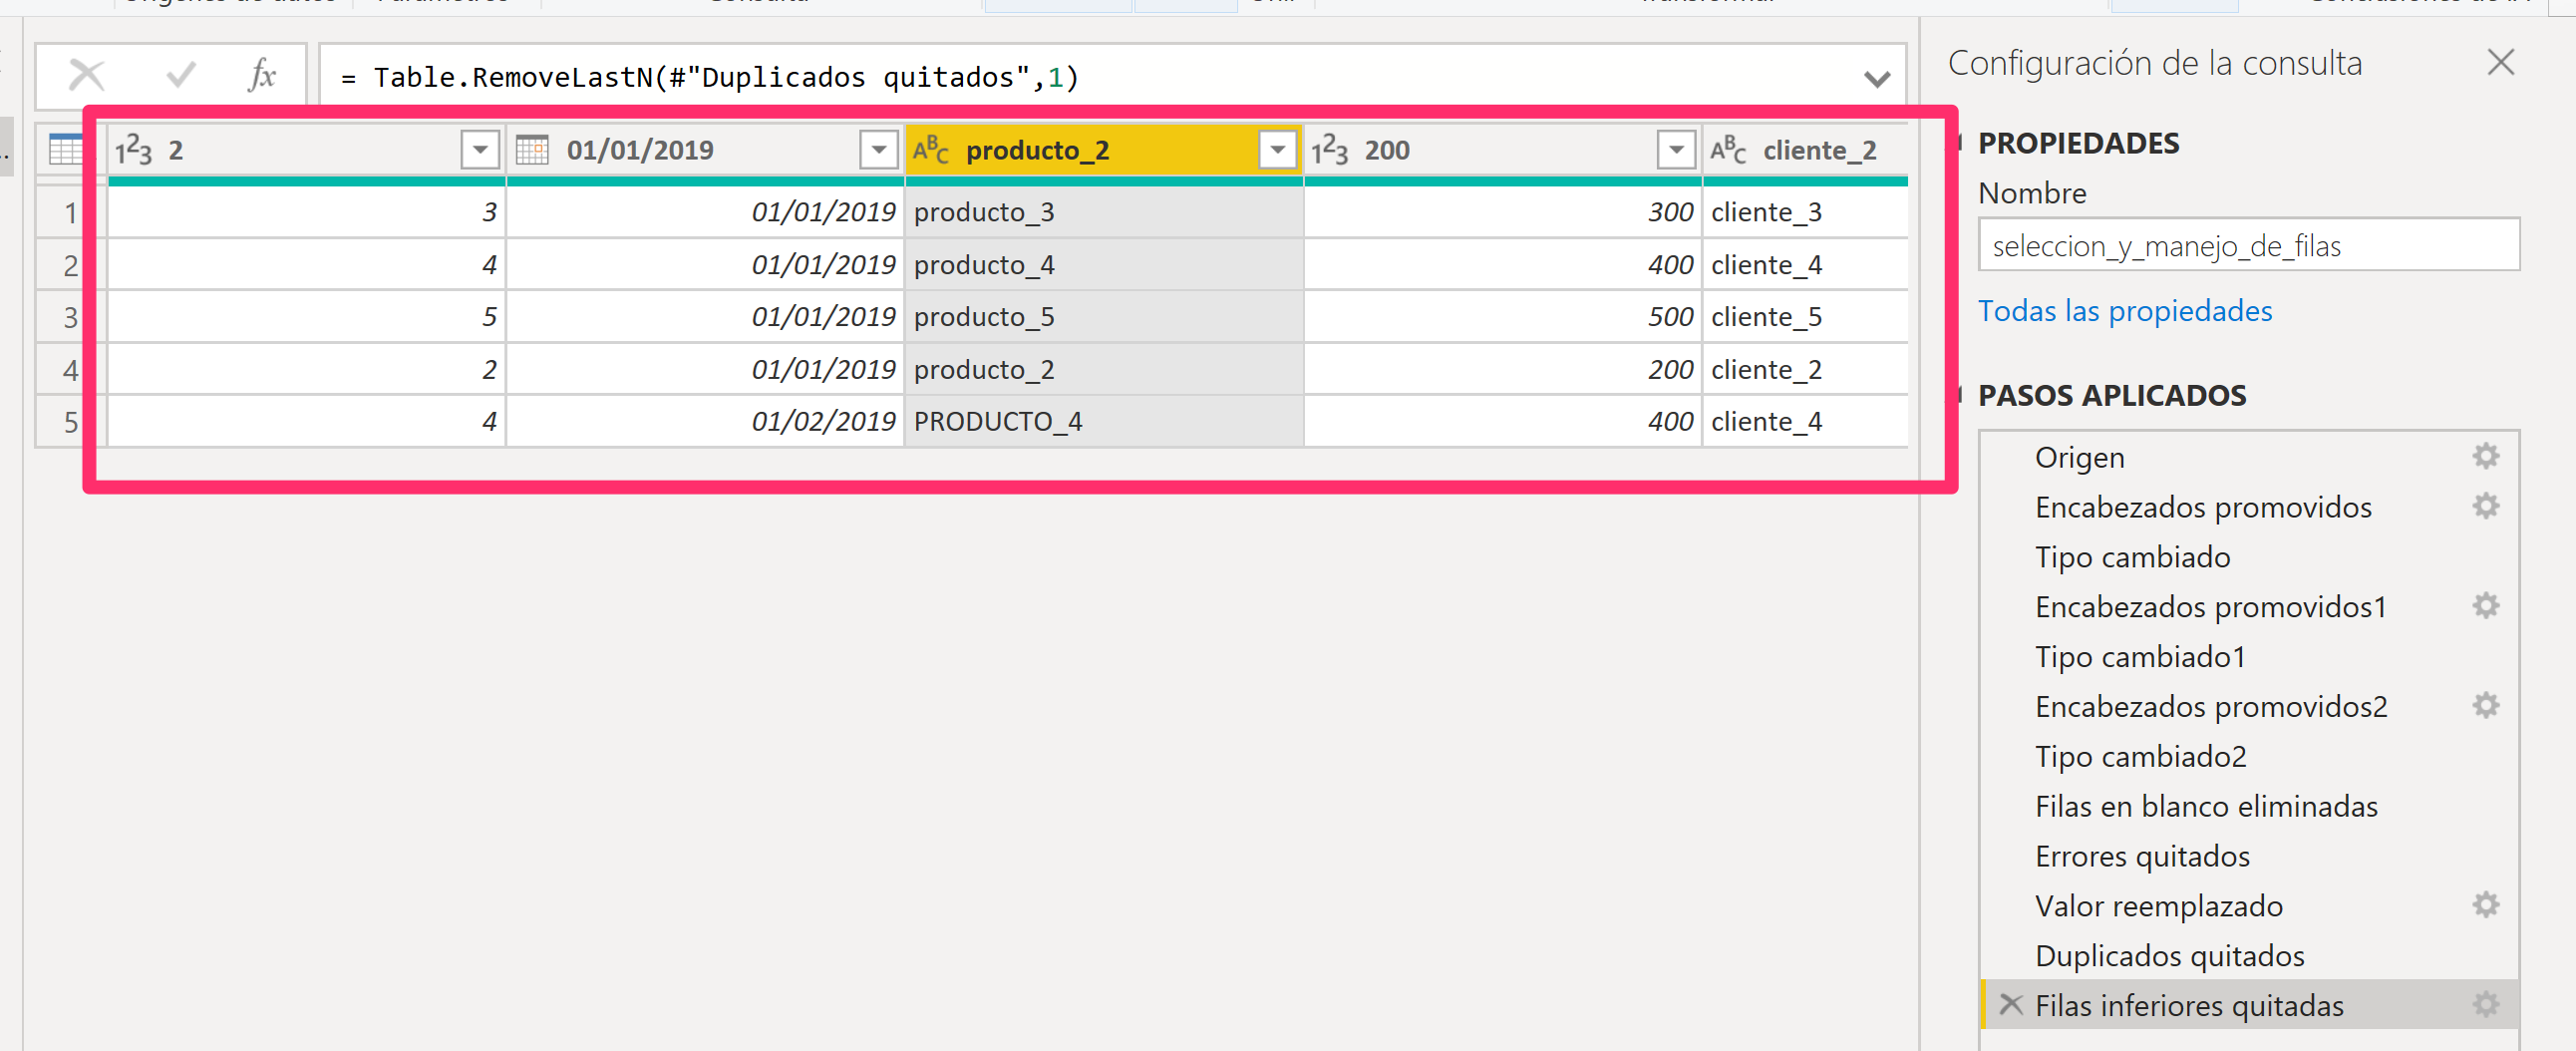Click the cell PRODUCTO_4
This screenshot has height=1051, width=2576.
[1103, 423]
